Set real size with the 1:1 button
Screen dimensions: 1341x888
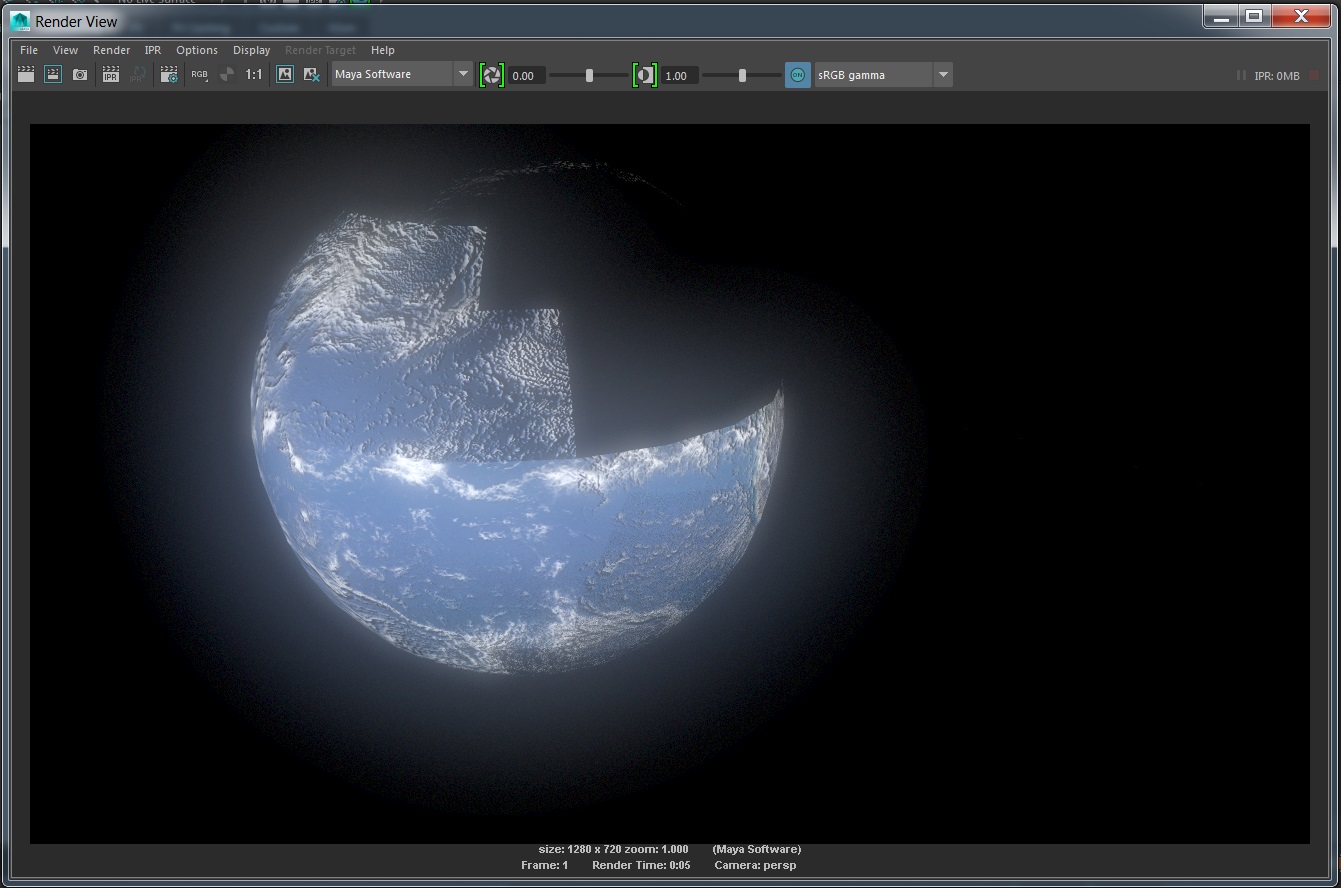254,74
